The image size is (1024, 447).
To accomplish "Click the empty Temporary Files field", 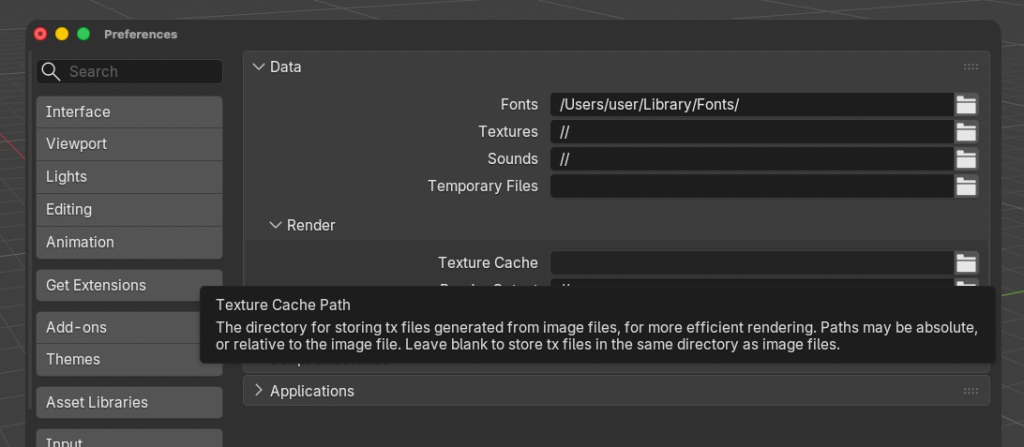I will point(752,186).
